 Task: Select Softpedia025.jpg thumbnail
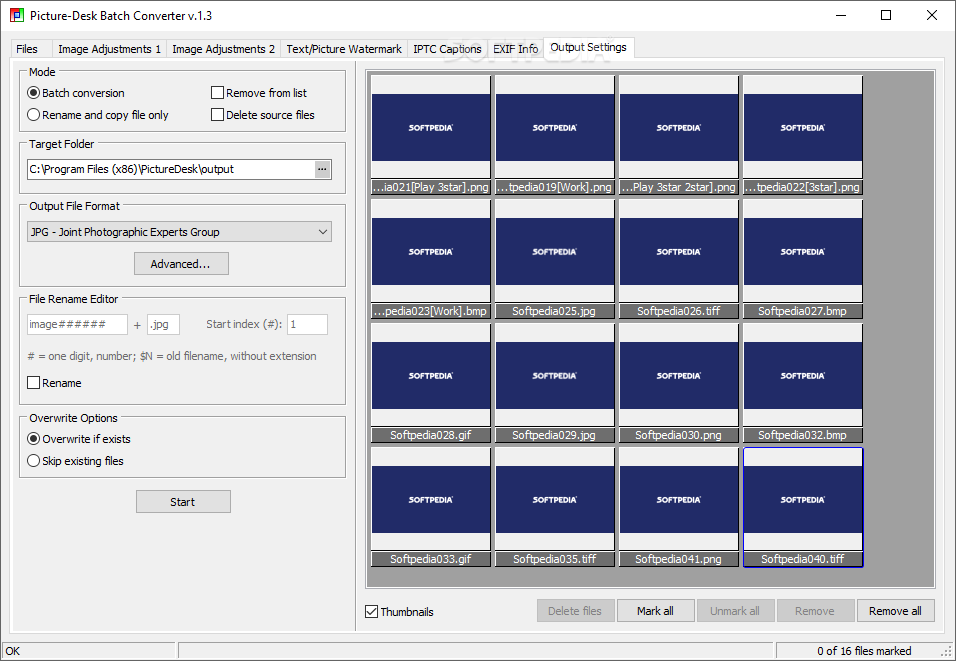555,259
